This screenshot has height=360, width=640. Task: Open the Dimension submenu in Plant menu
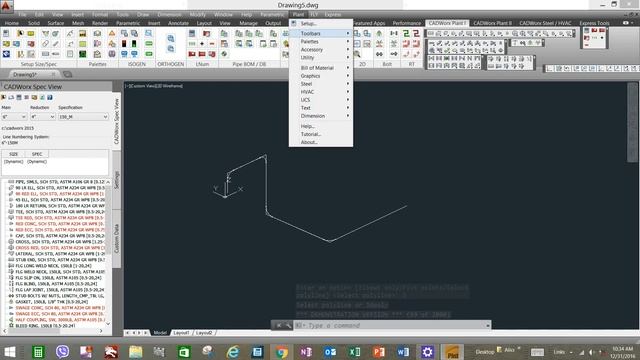[321, 116]
